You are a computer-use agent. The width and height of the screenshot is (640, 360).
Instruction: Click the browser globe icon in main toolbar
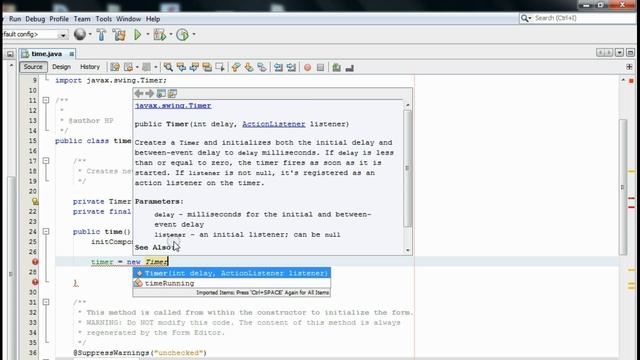[80, 34]
